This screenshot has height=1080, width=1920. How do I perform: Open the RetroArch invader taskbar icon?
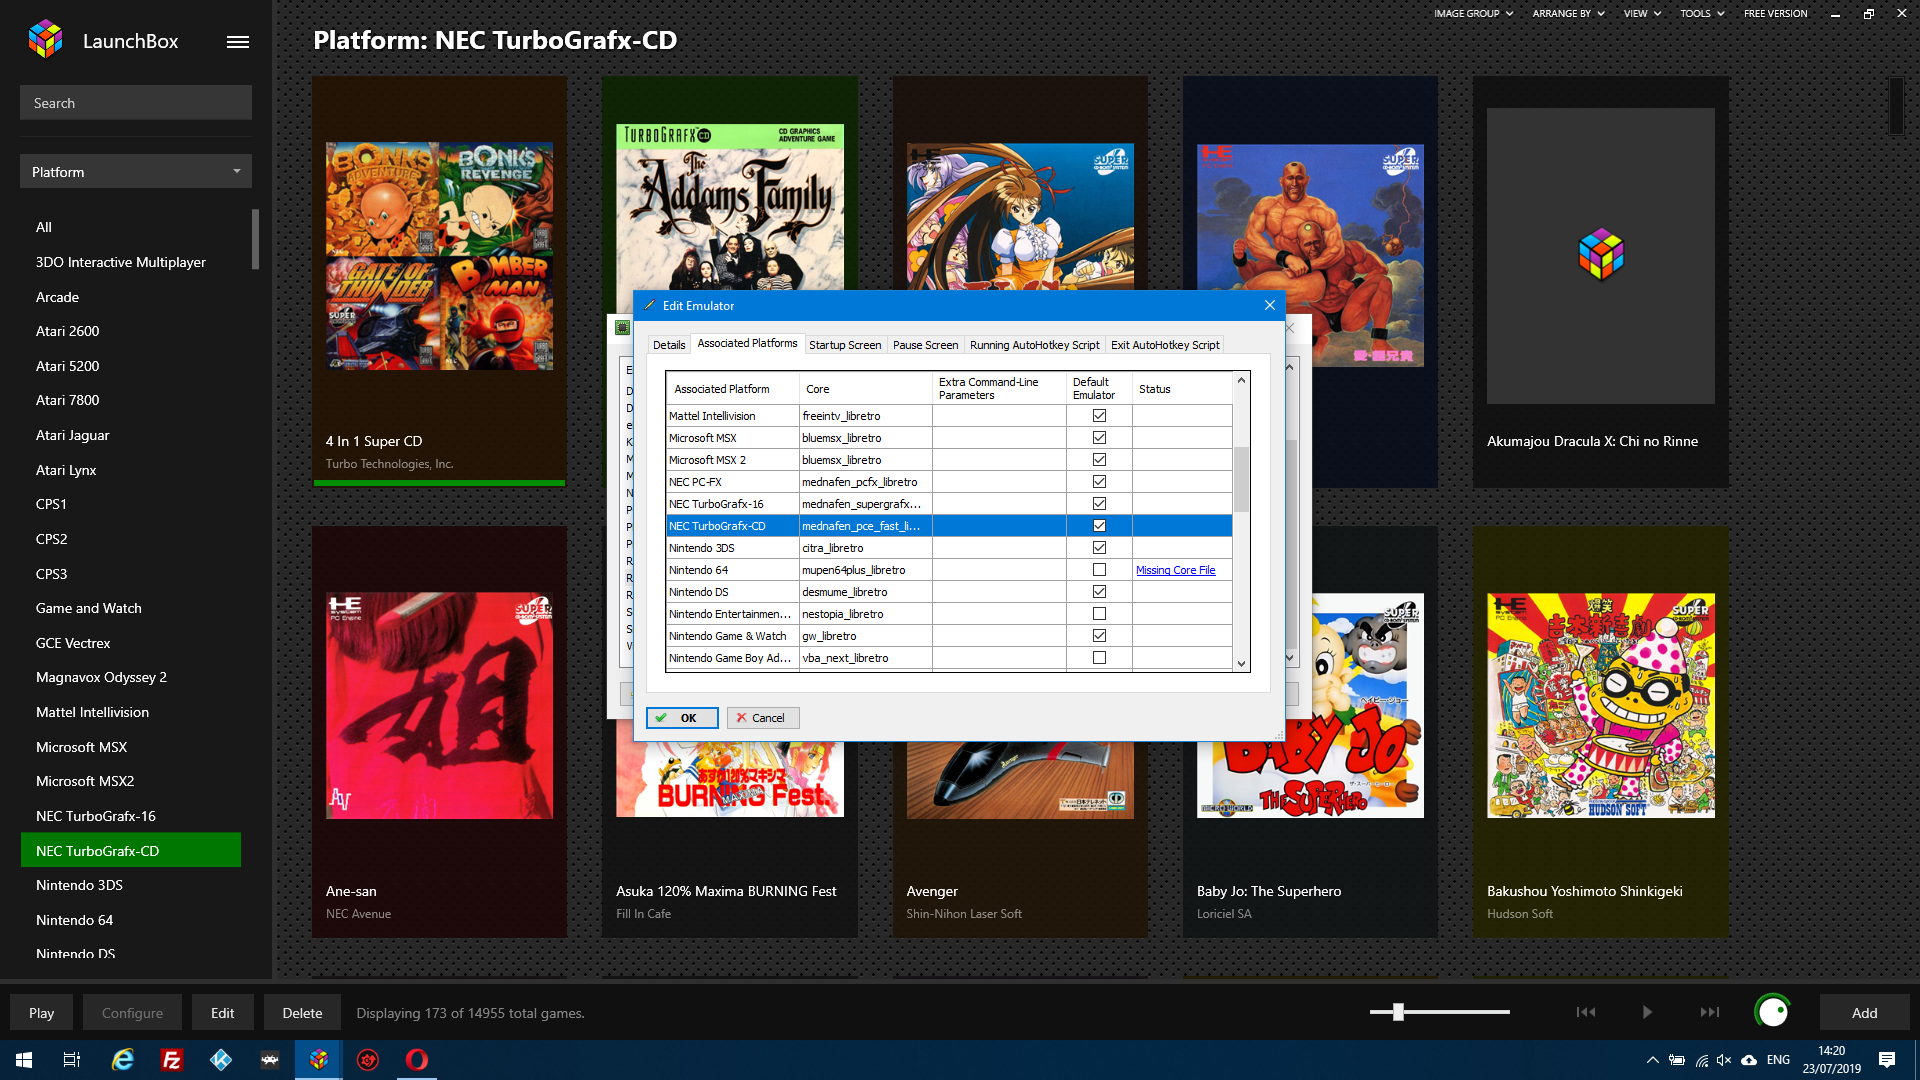pos(270,1060)
